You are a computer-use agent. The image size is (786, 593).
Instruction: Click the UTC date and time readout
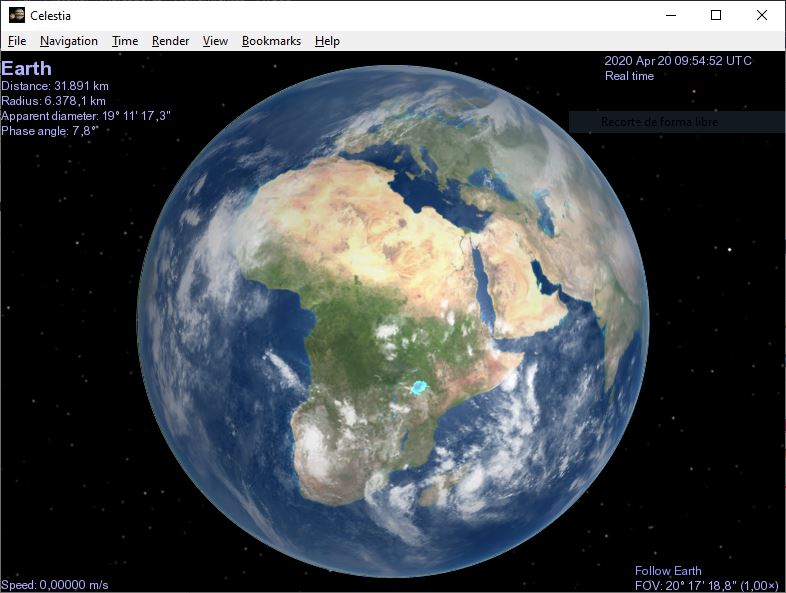(x=677, y=61)
